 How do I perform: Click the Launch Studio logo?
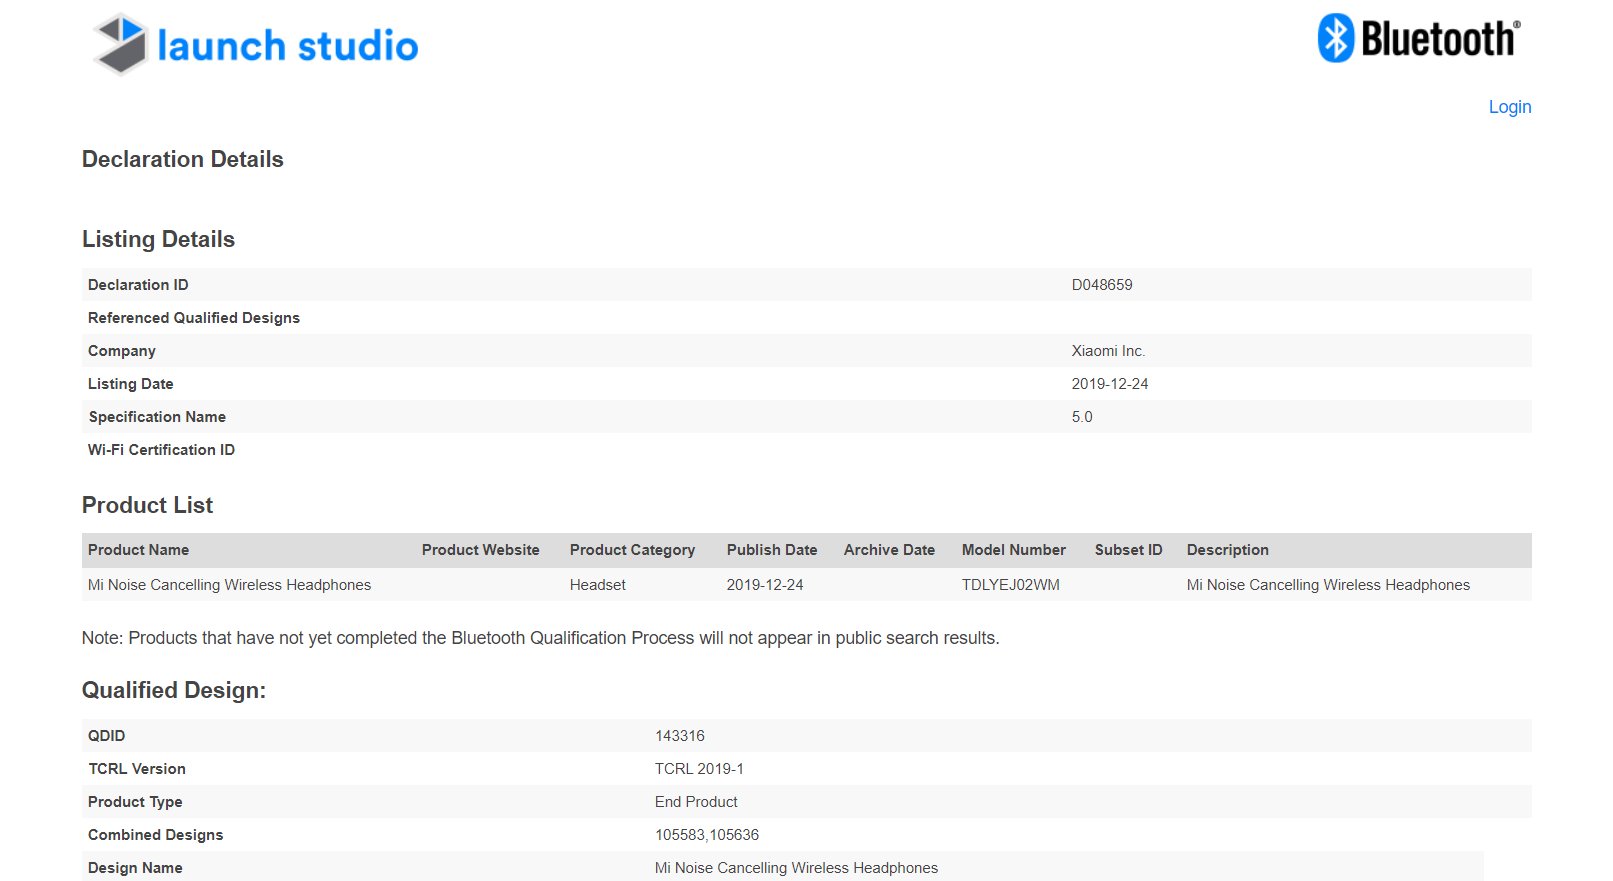click(256, 44)
